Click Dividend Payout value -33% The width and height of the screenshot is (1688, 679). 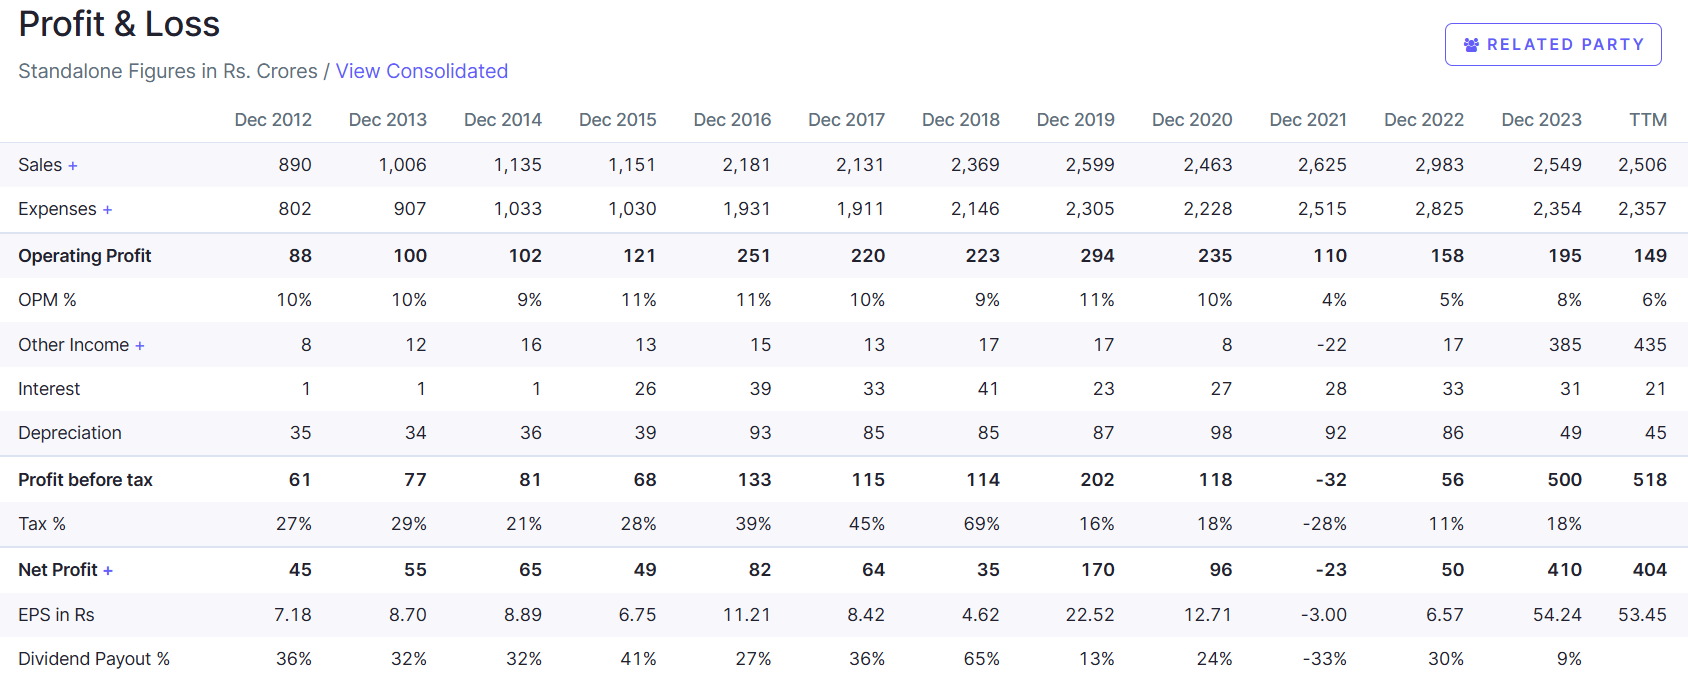pos(1325,659)
